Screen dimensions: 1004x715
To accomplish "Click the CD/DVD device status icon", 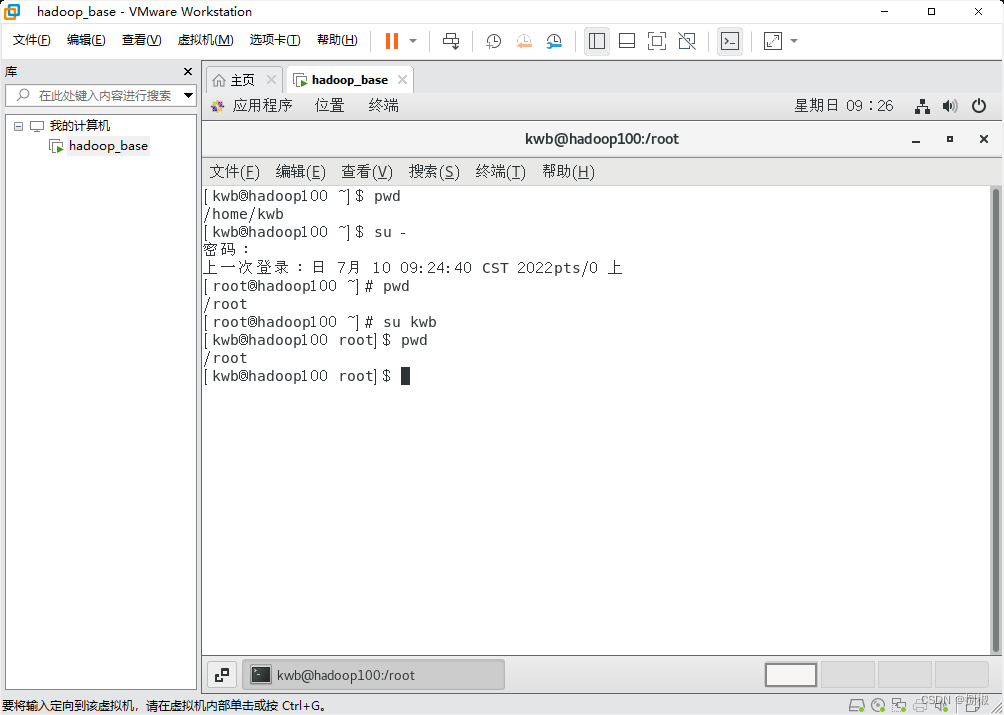I will click(878, 705).
